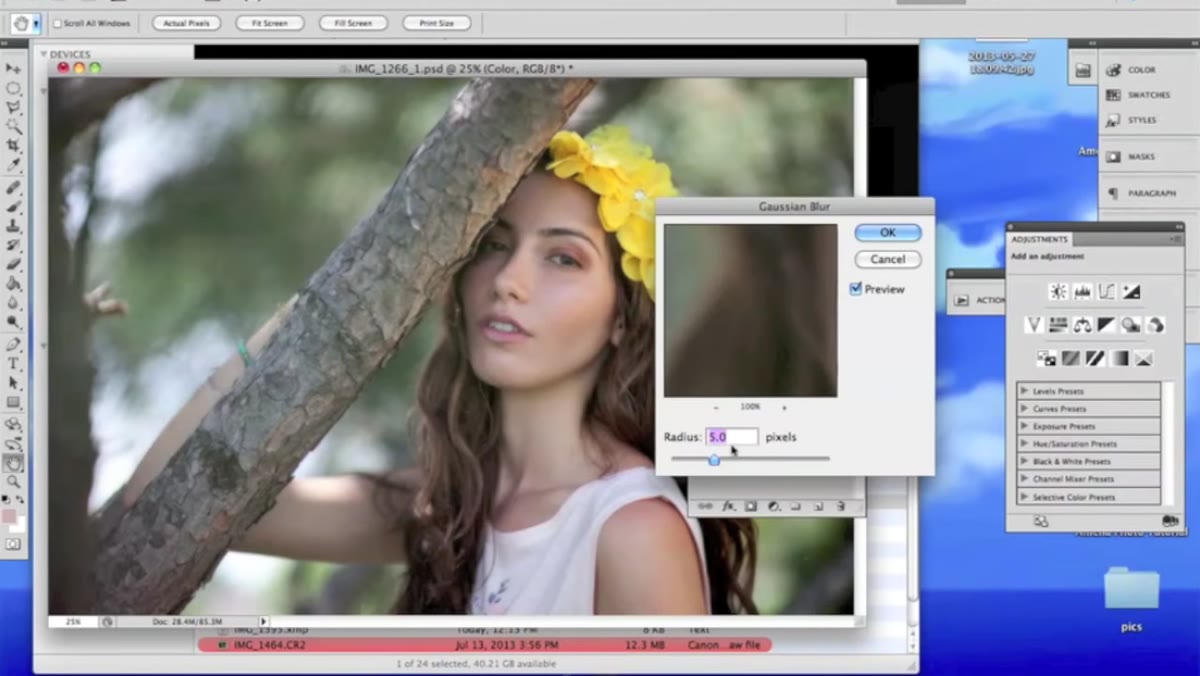Click the Actual Pixels button

187,23
